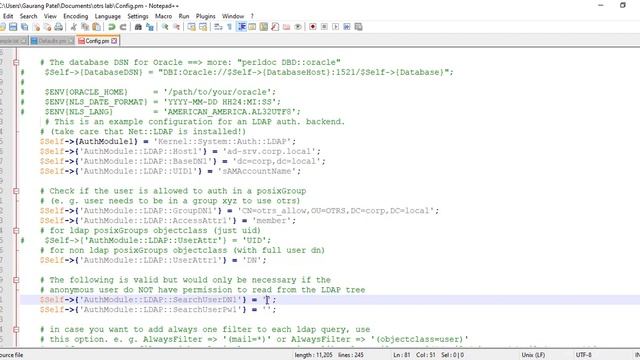The height and width of the screenshot is (360, 640).
Task: Click the Close All toolbar icon
Action: coord(47,27)
